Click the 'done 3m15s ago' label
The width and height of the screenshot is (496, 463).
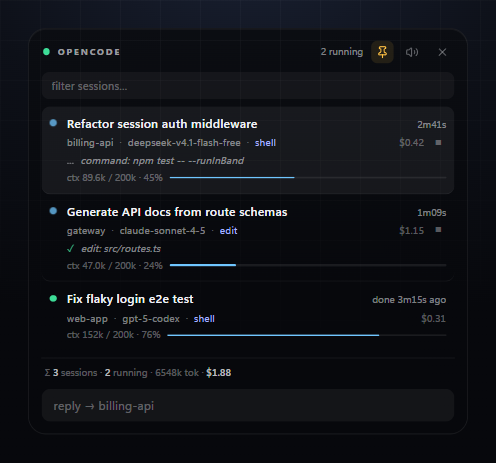[409, 300]
